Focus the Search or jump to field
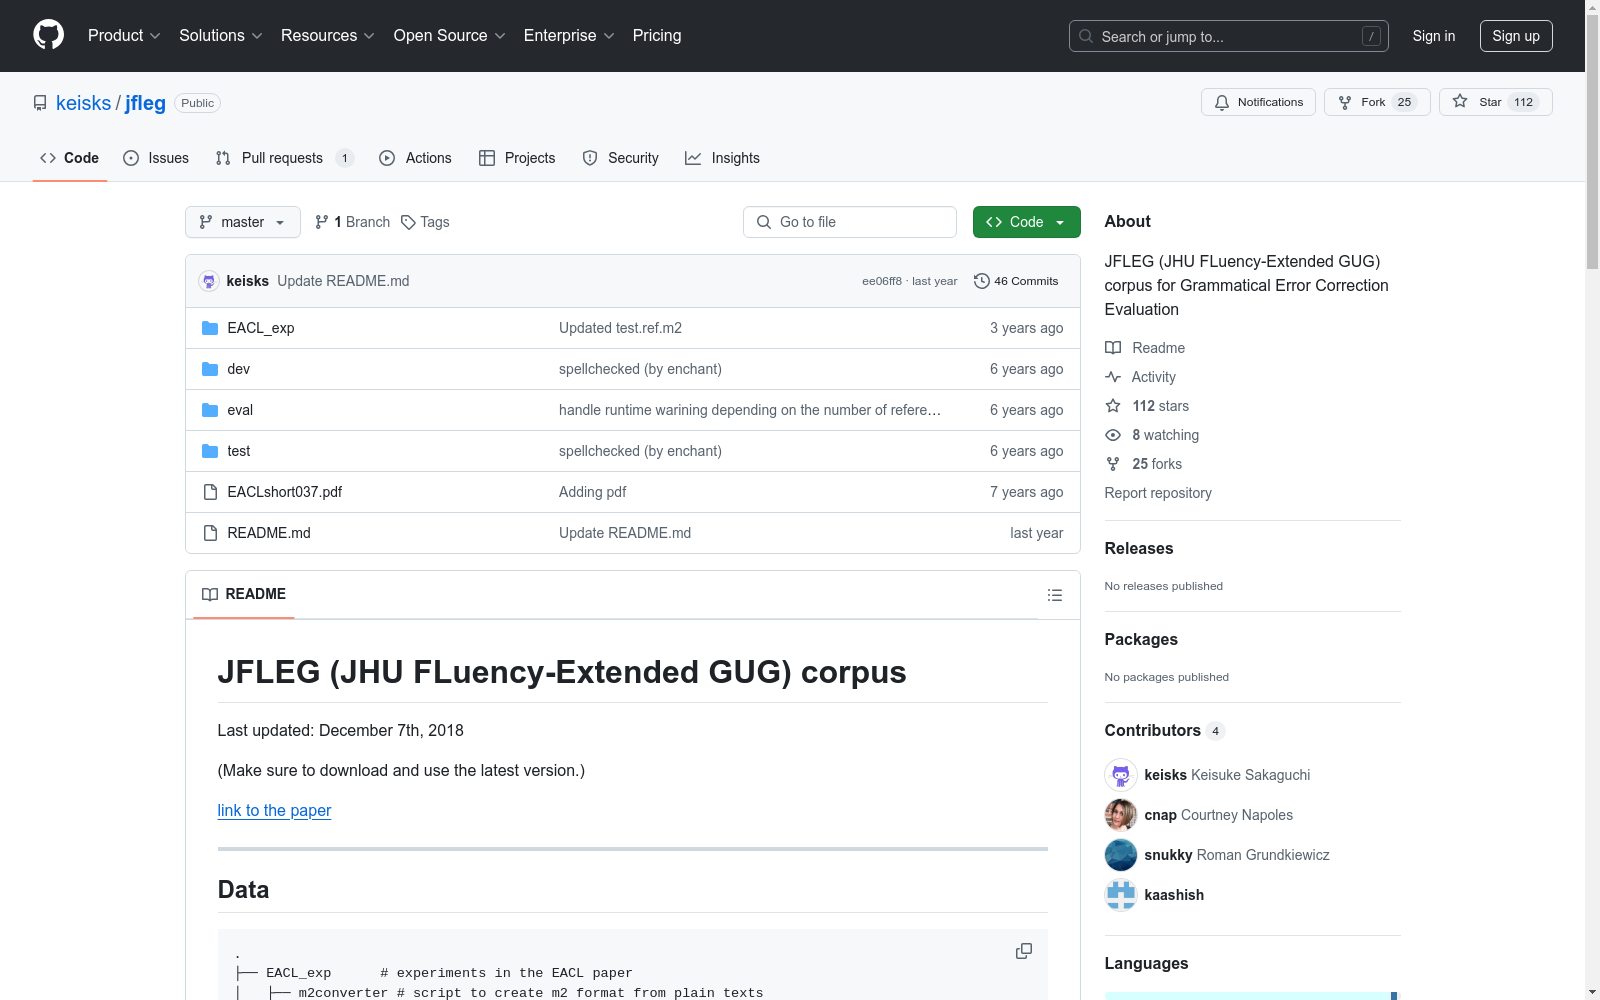The image size is (1600, 1000). [1228, 36]
